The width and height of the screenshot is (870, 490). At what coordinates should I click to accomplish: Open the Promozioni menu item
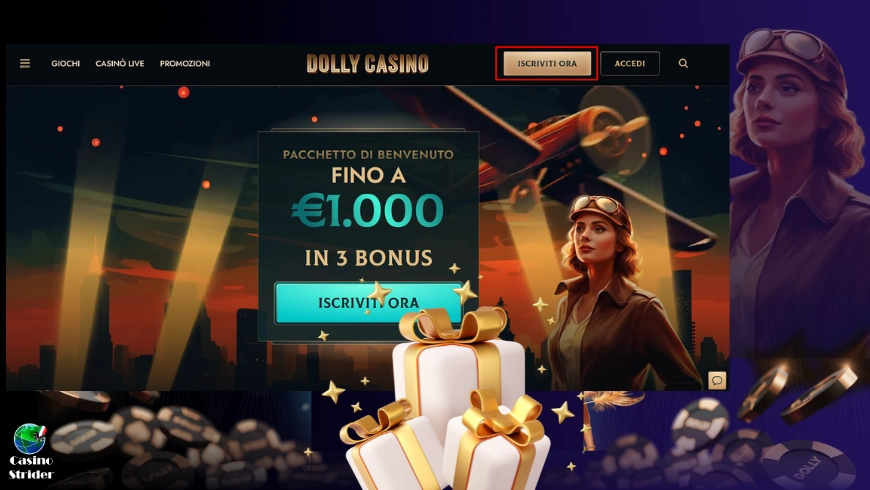[x=185, y=63]
